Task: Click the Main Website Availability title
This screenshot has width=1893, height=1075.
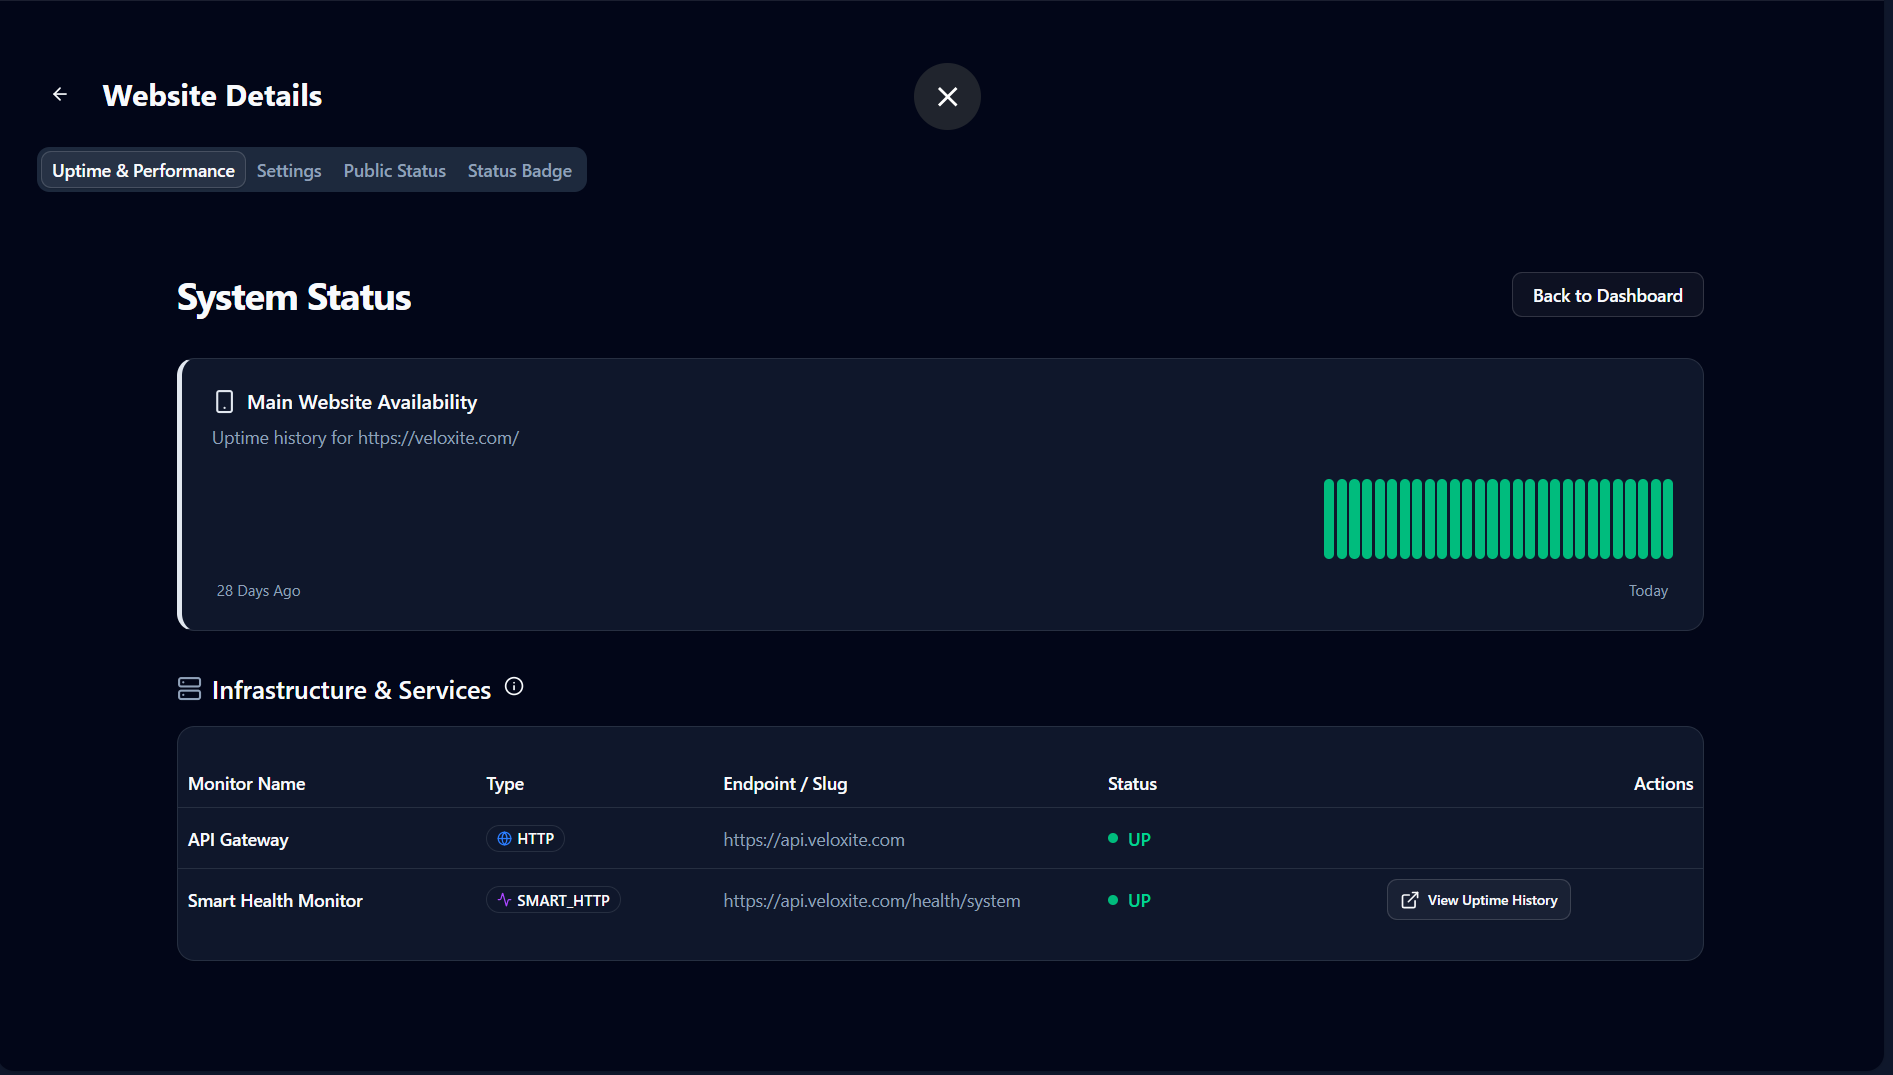Action: coord(362,402)
